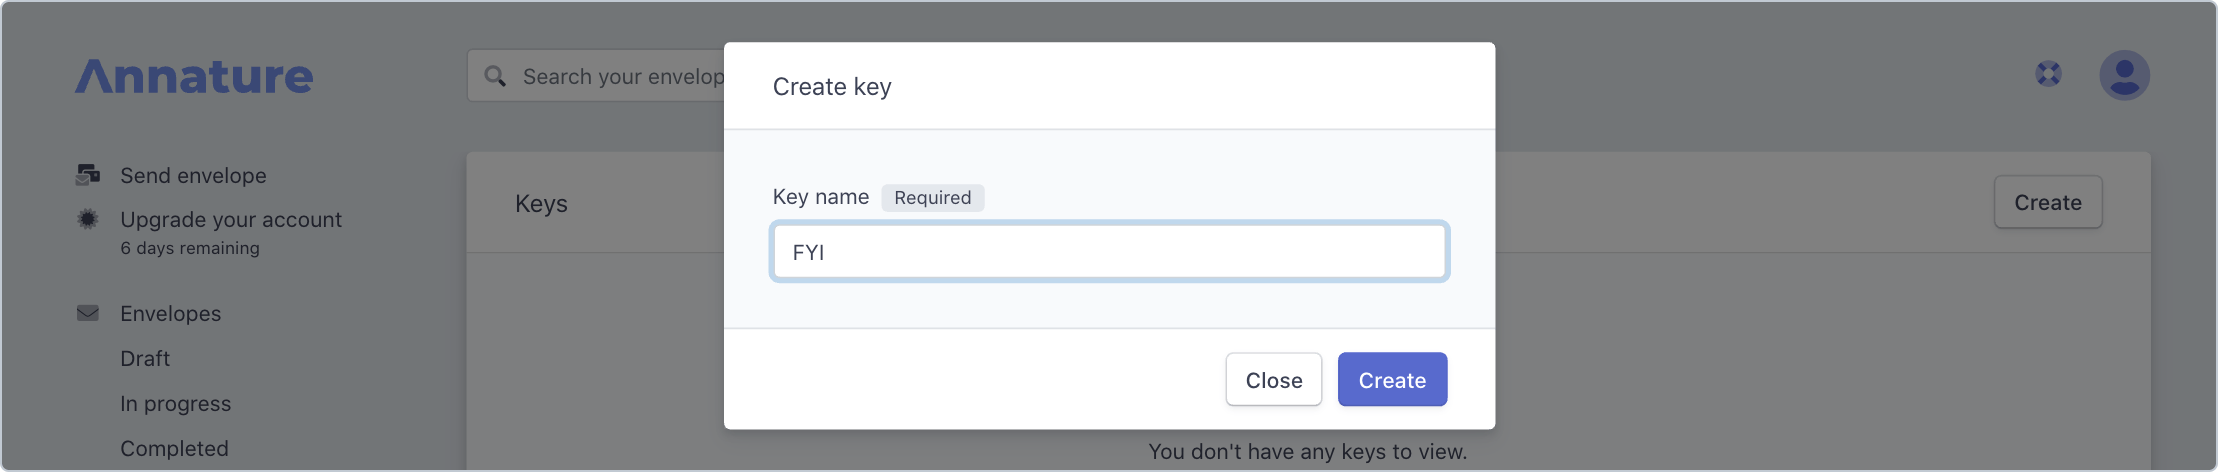This screenshot has height=472, width=2218.
Task: Click the Send envelope sidebar icon
Action: [88, 175]
